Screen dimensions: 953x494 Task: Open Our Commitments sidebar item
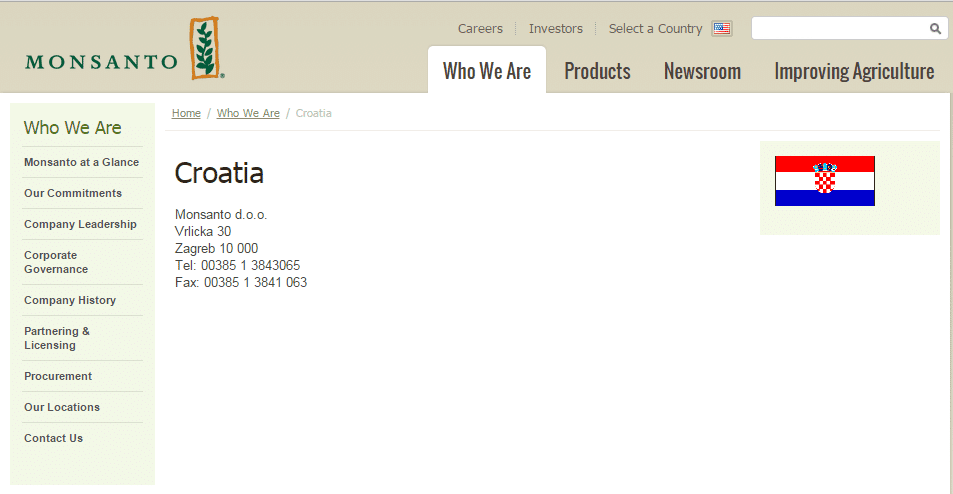[x=73, y=193]
